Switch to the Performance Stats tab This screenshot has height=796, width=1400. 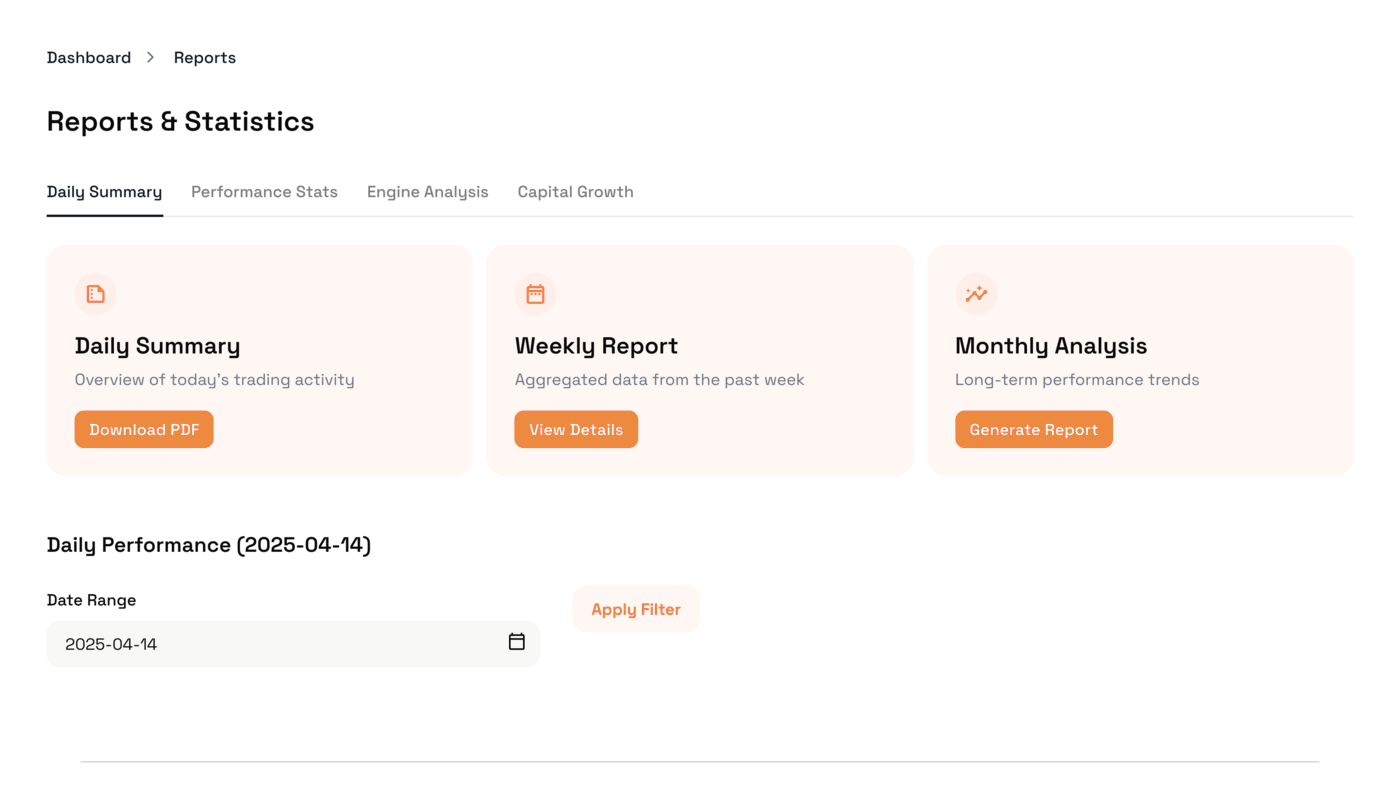click(x=264, y=192)
